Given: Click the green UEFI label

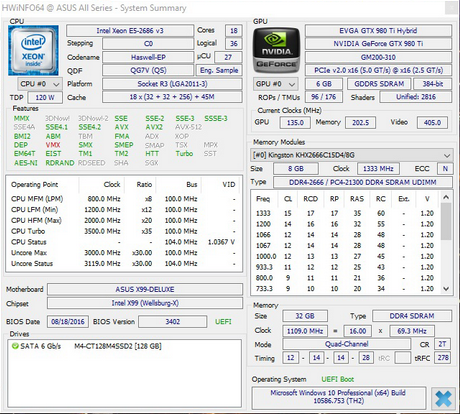Looking at the screenshot, I should pos(223,322).
